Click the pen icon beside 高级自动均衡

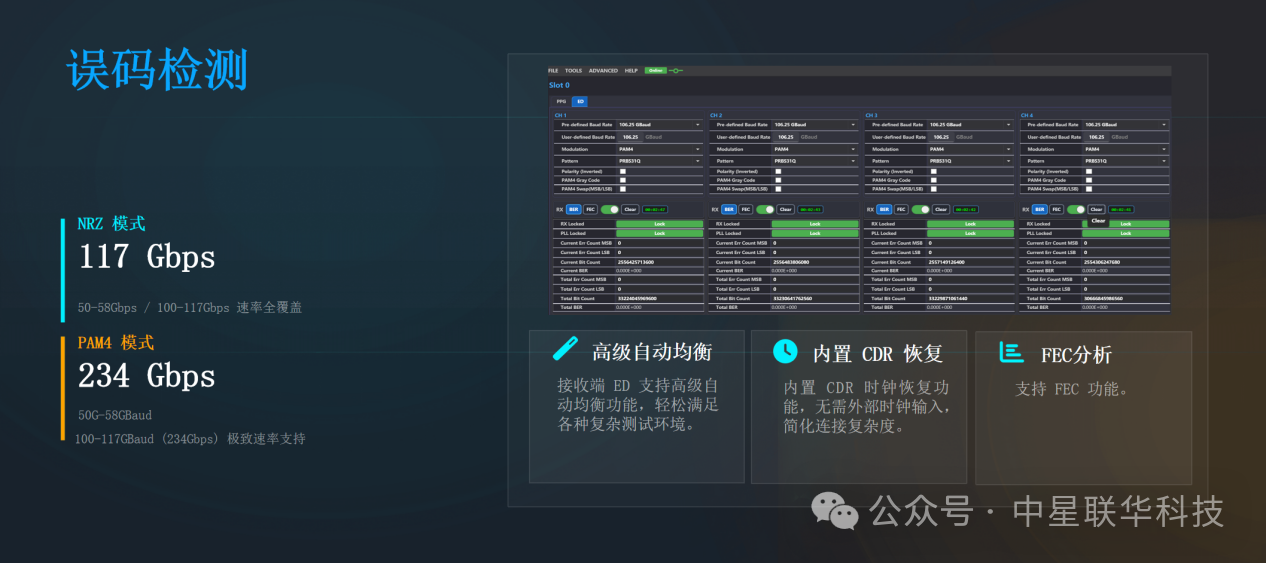(566, 350)
